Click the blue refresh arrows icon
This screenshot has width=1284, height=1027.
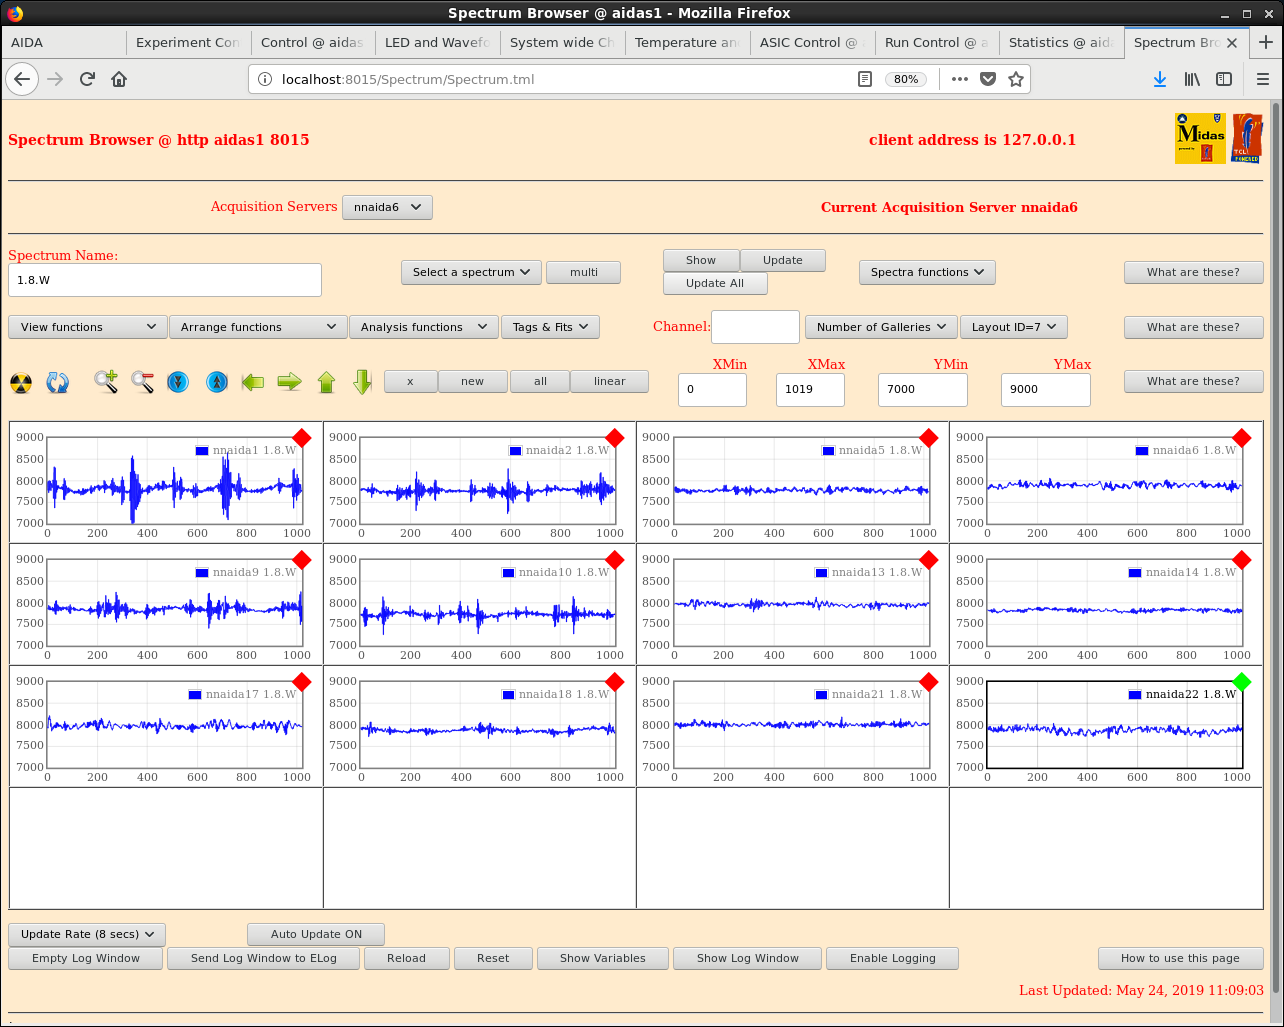tap(58, 382)
